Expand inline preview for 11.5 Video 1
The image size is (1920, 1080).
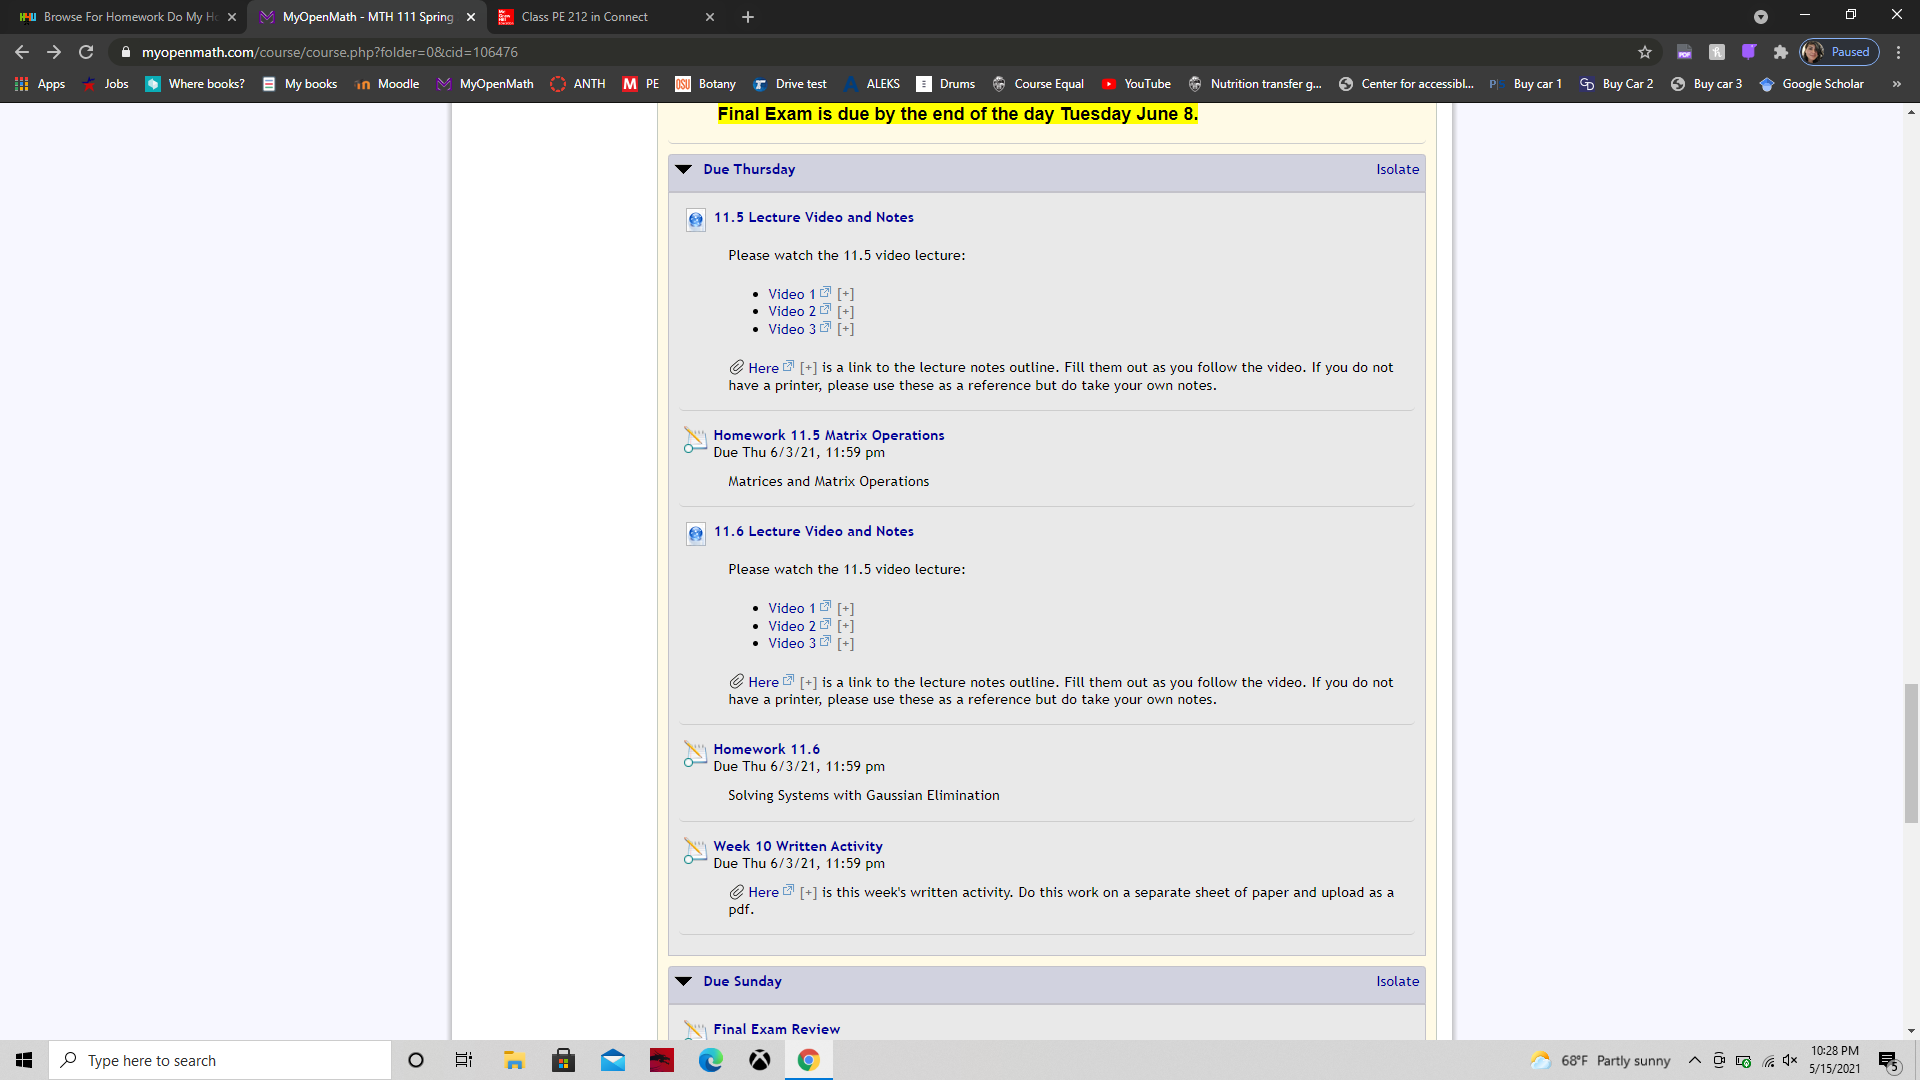846,294
